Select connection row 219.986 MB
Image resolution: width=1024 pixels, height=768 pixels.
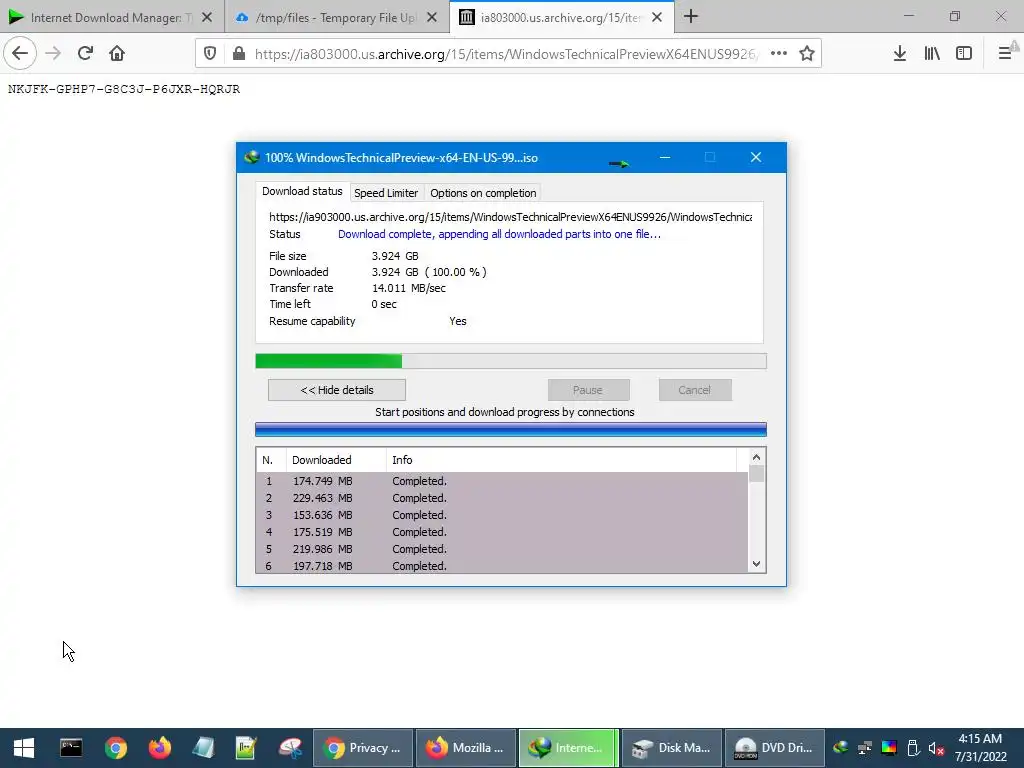[502, 549]
